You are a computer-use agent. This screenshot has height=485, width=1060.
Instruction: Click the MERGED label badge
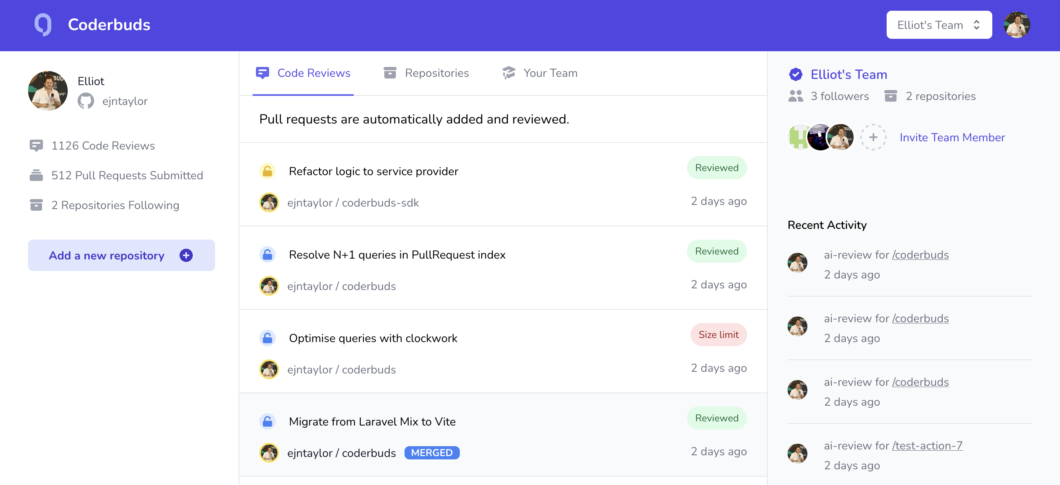pos(432,453)
